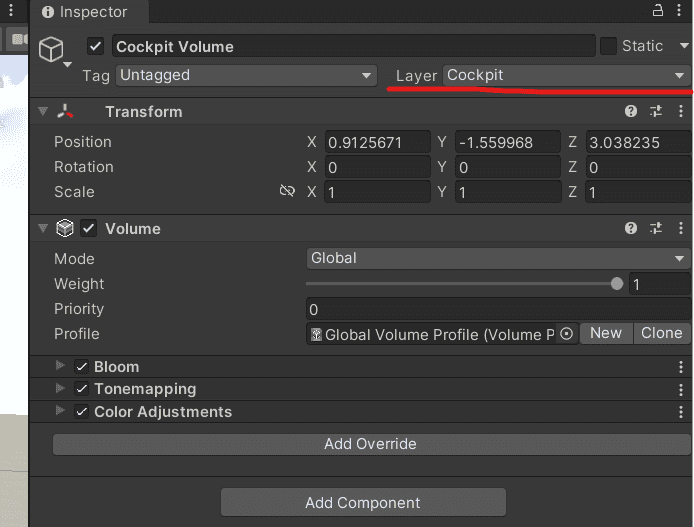This screenshot has width=694, height=527.
Task: Click the Add Override button
Action: (371, 444)
